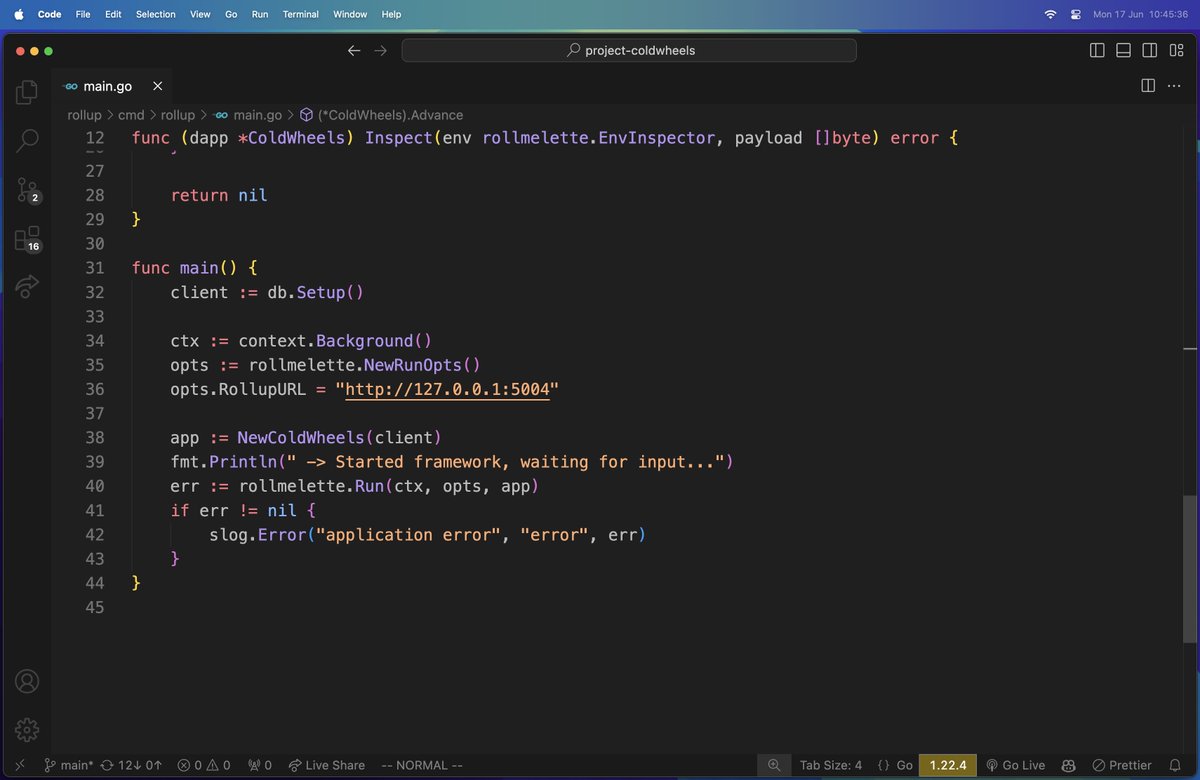Open the View menu
1200x780 pixels.
click(x=200, y=14)
